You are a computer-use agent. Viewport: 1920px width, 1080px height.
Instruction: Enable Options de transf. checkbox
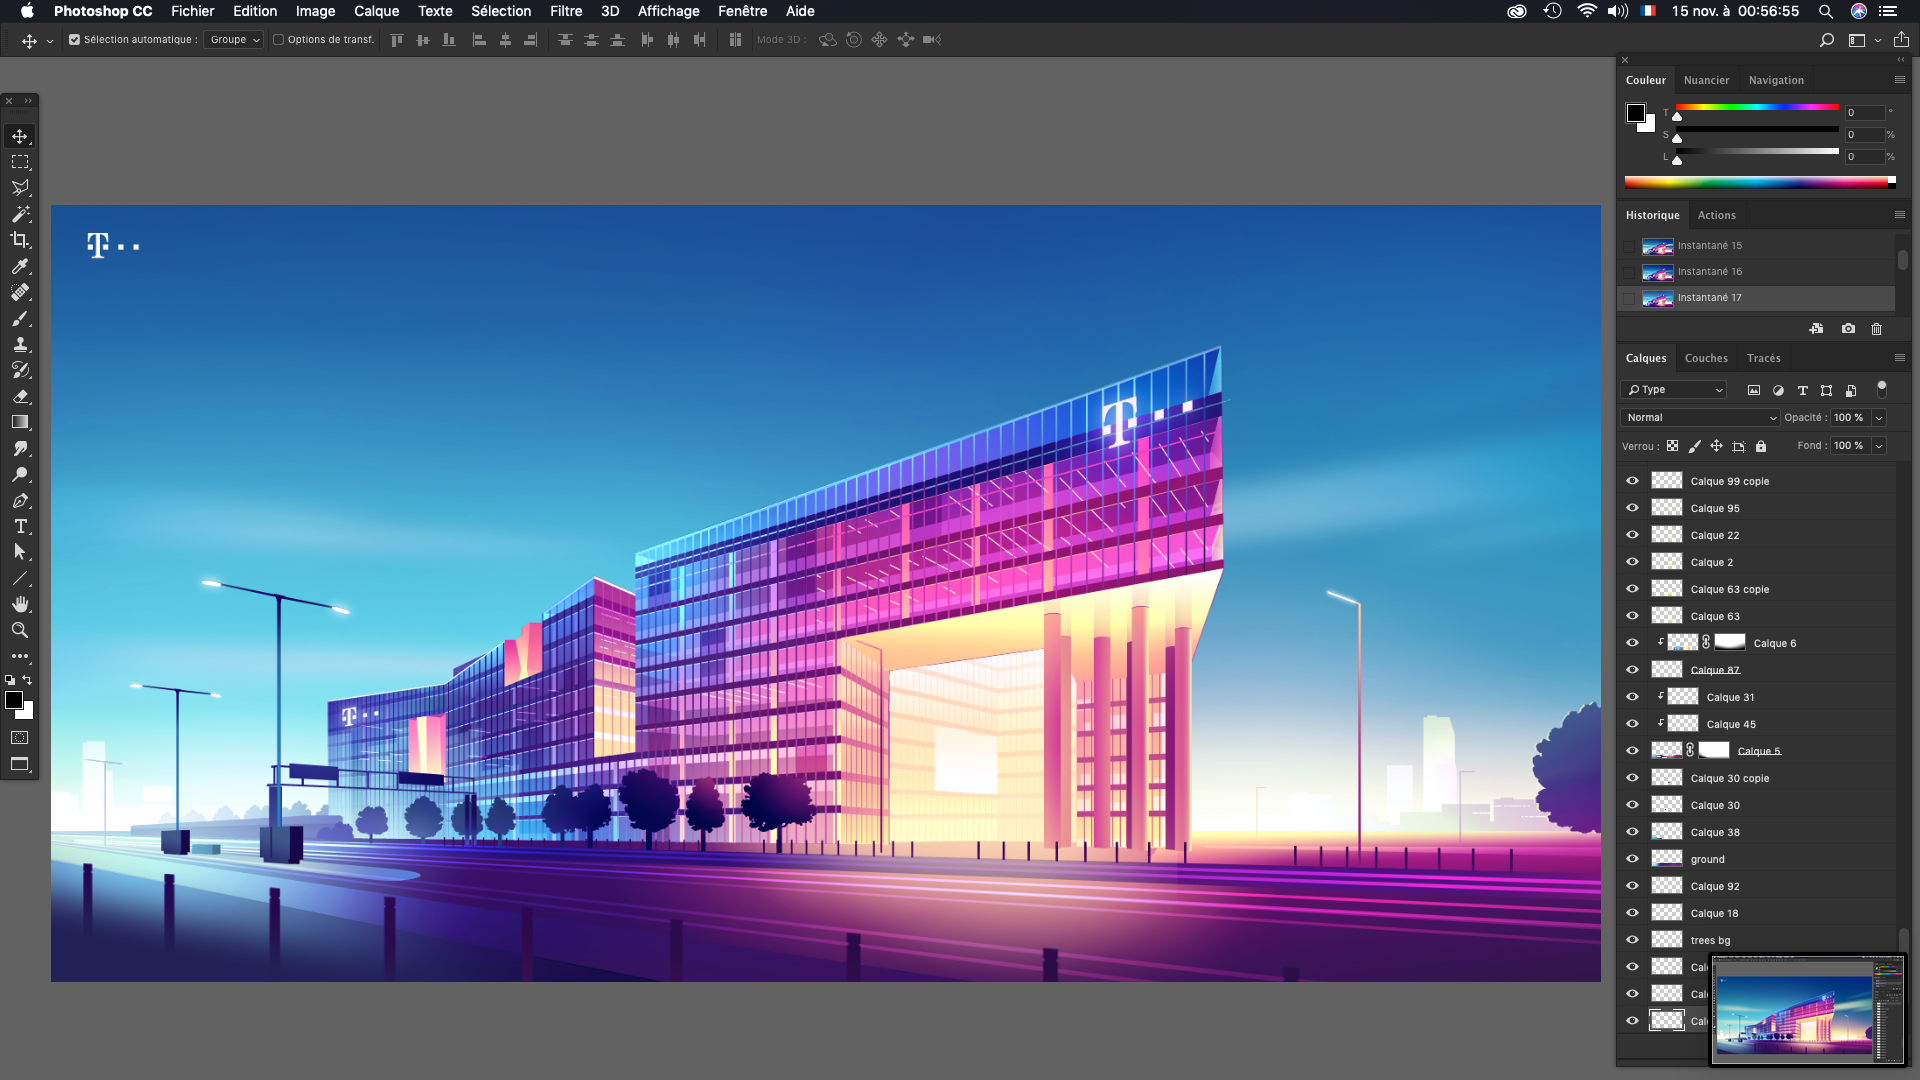(279, 40)
